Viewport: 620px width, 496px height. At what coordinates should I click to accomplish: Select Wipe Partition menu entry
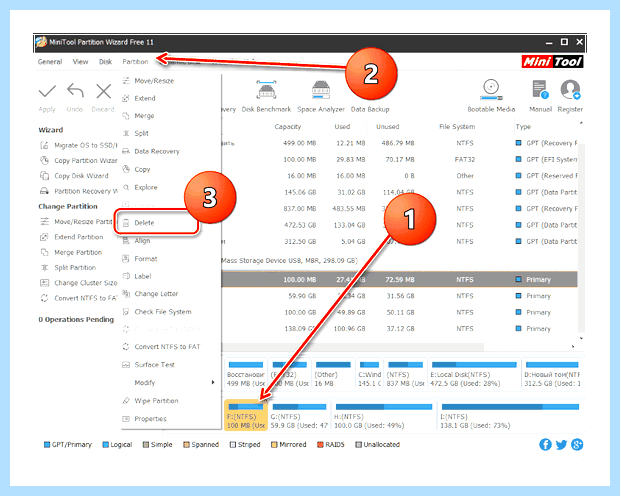tap(170, 401)
